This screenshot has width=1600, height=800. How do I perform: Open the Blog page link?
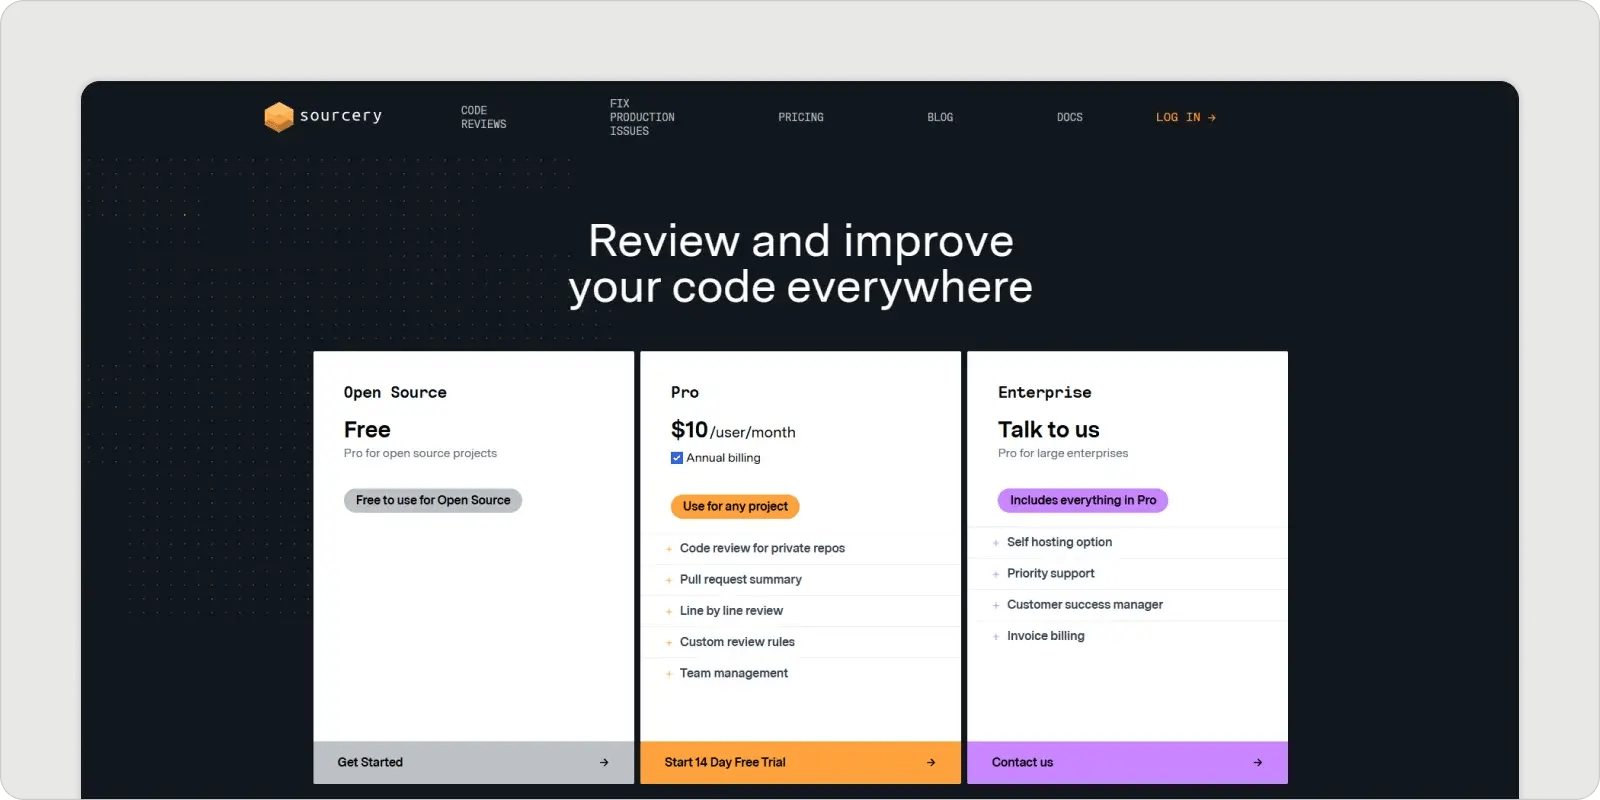(940, 118)
